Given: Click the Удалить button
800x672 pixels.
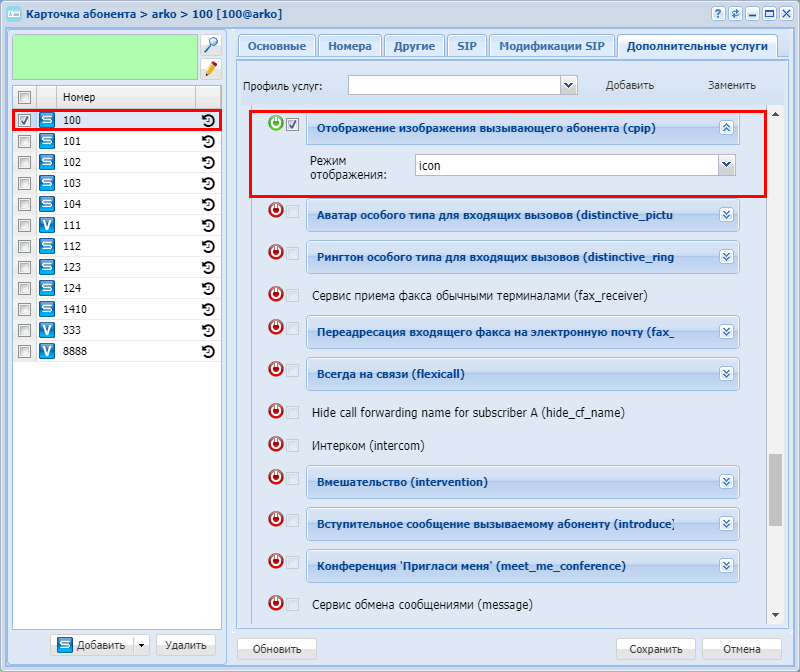Looking at the screenshot, I should tap(185, 645).
